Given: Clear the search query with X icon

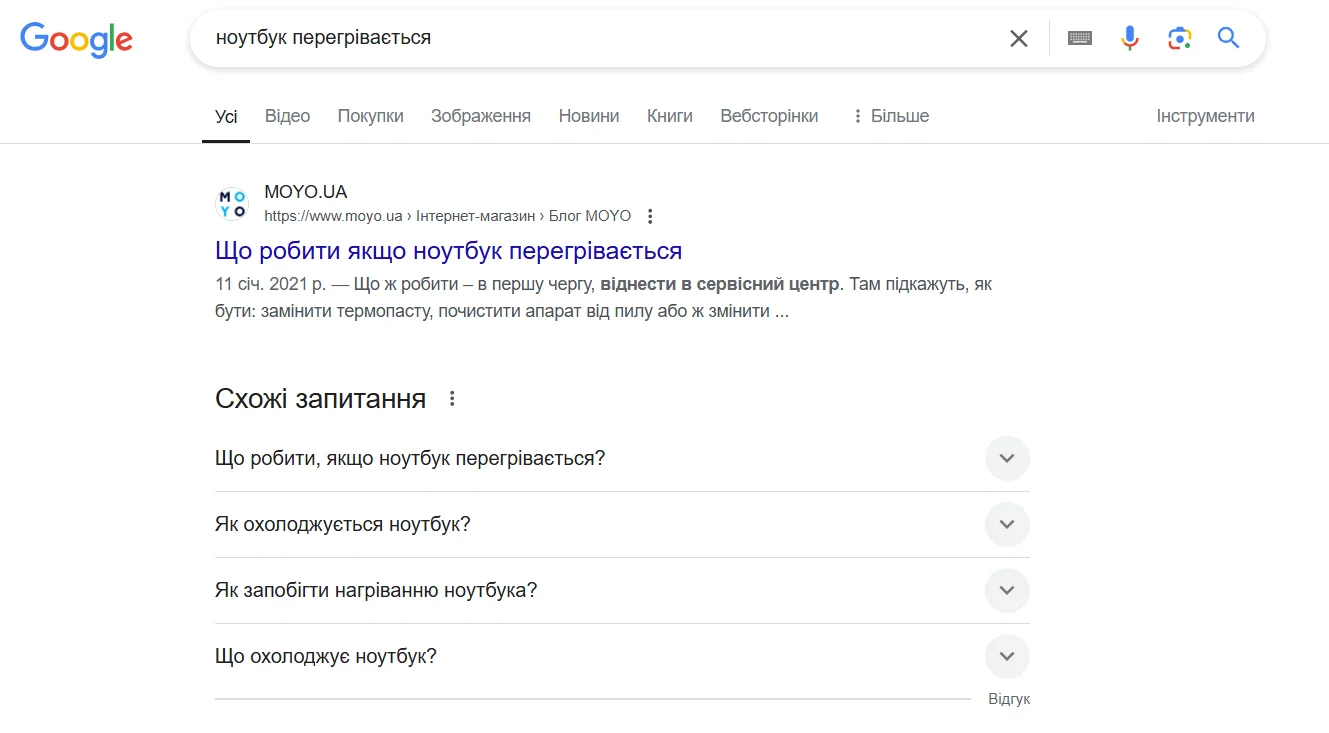Looking at the screenshot, I should coord(1018,38).
